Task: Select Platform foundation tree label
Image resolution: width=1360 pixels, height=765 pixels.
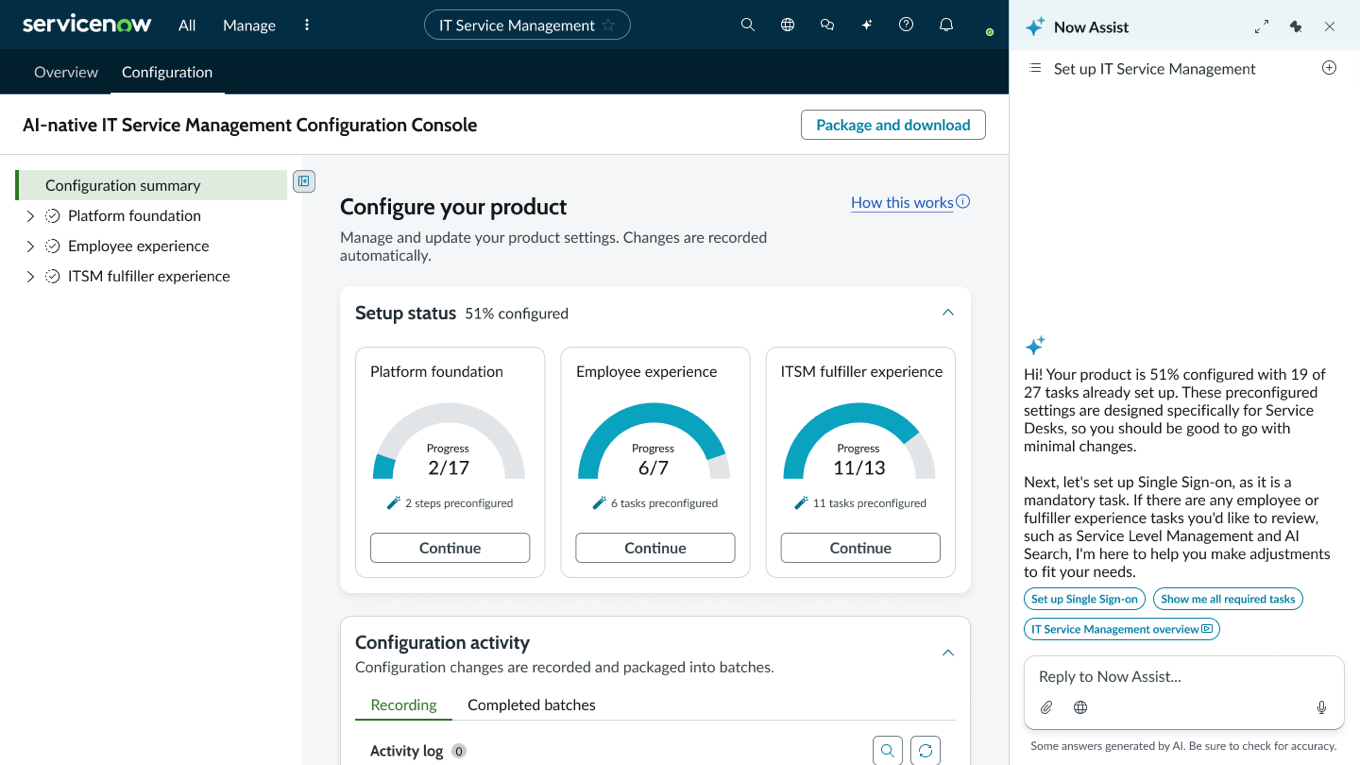Action: (134, 216)
